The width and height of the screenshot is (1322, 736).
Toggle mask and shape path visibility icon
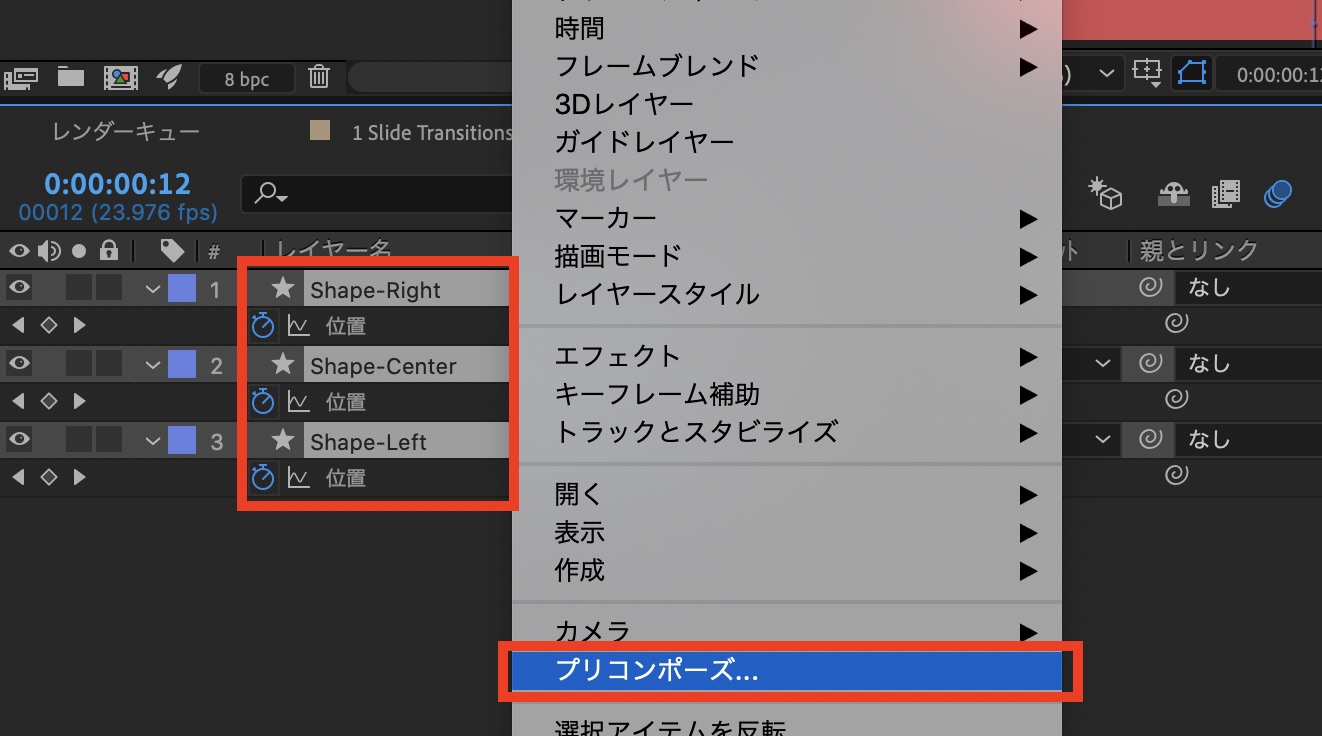click(x=1193, y=72)
